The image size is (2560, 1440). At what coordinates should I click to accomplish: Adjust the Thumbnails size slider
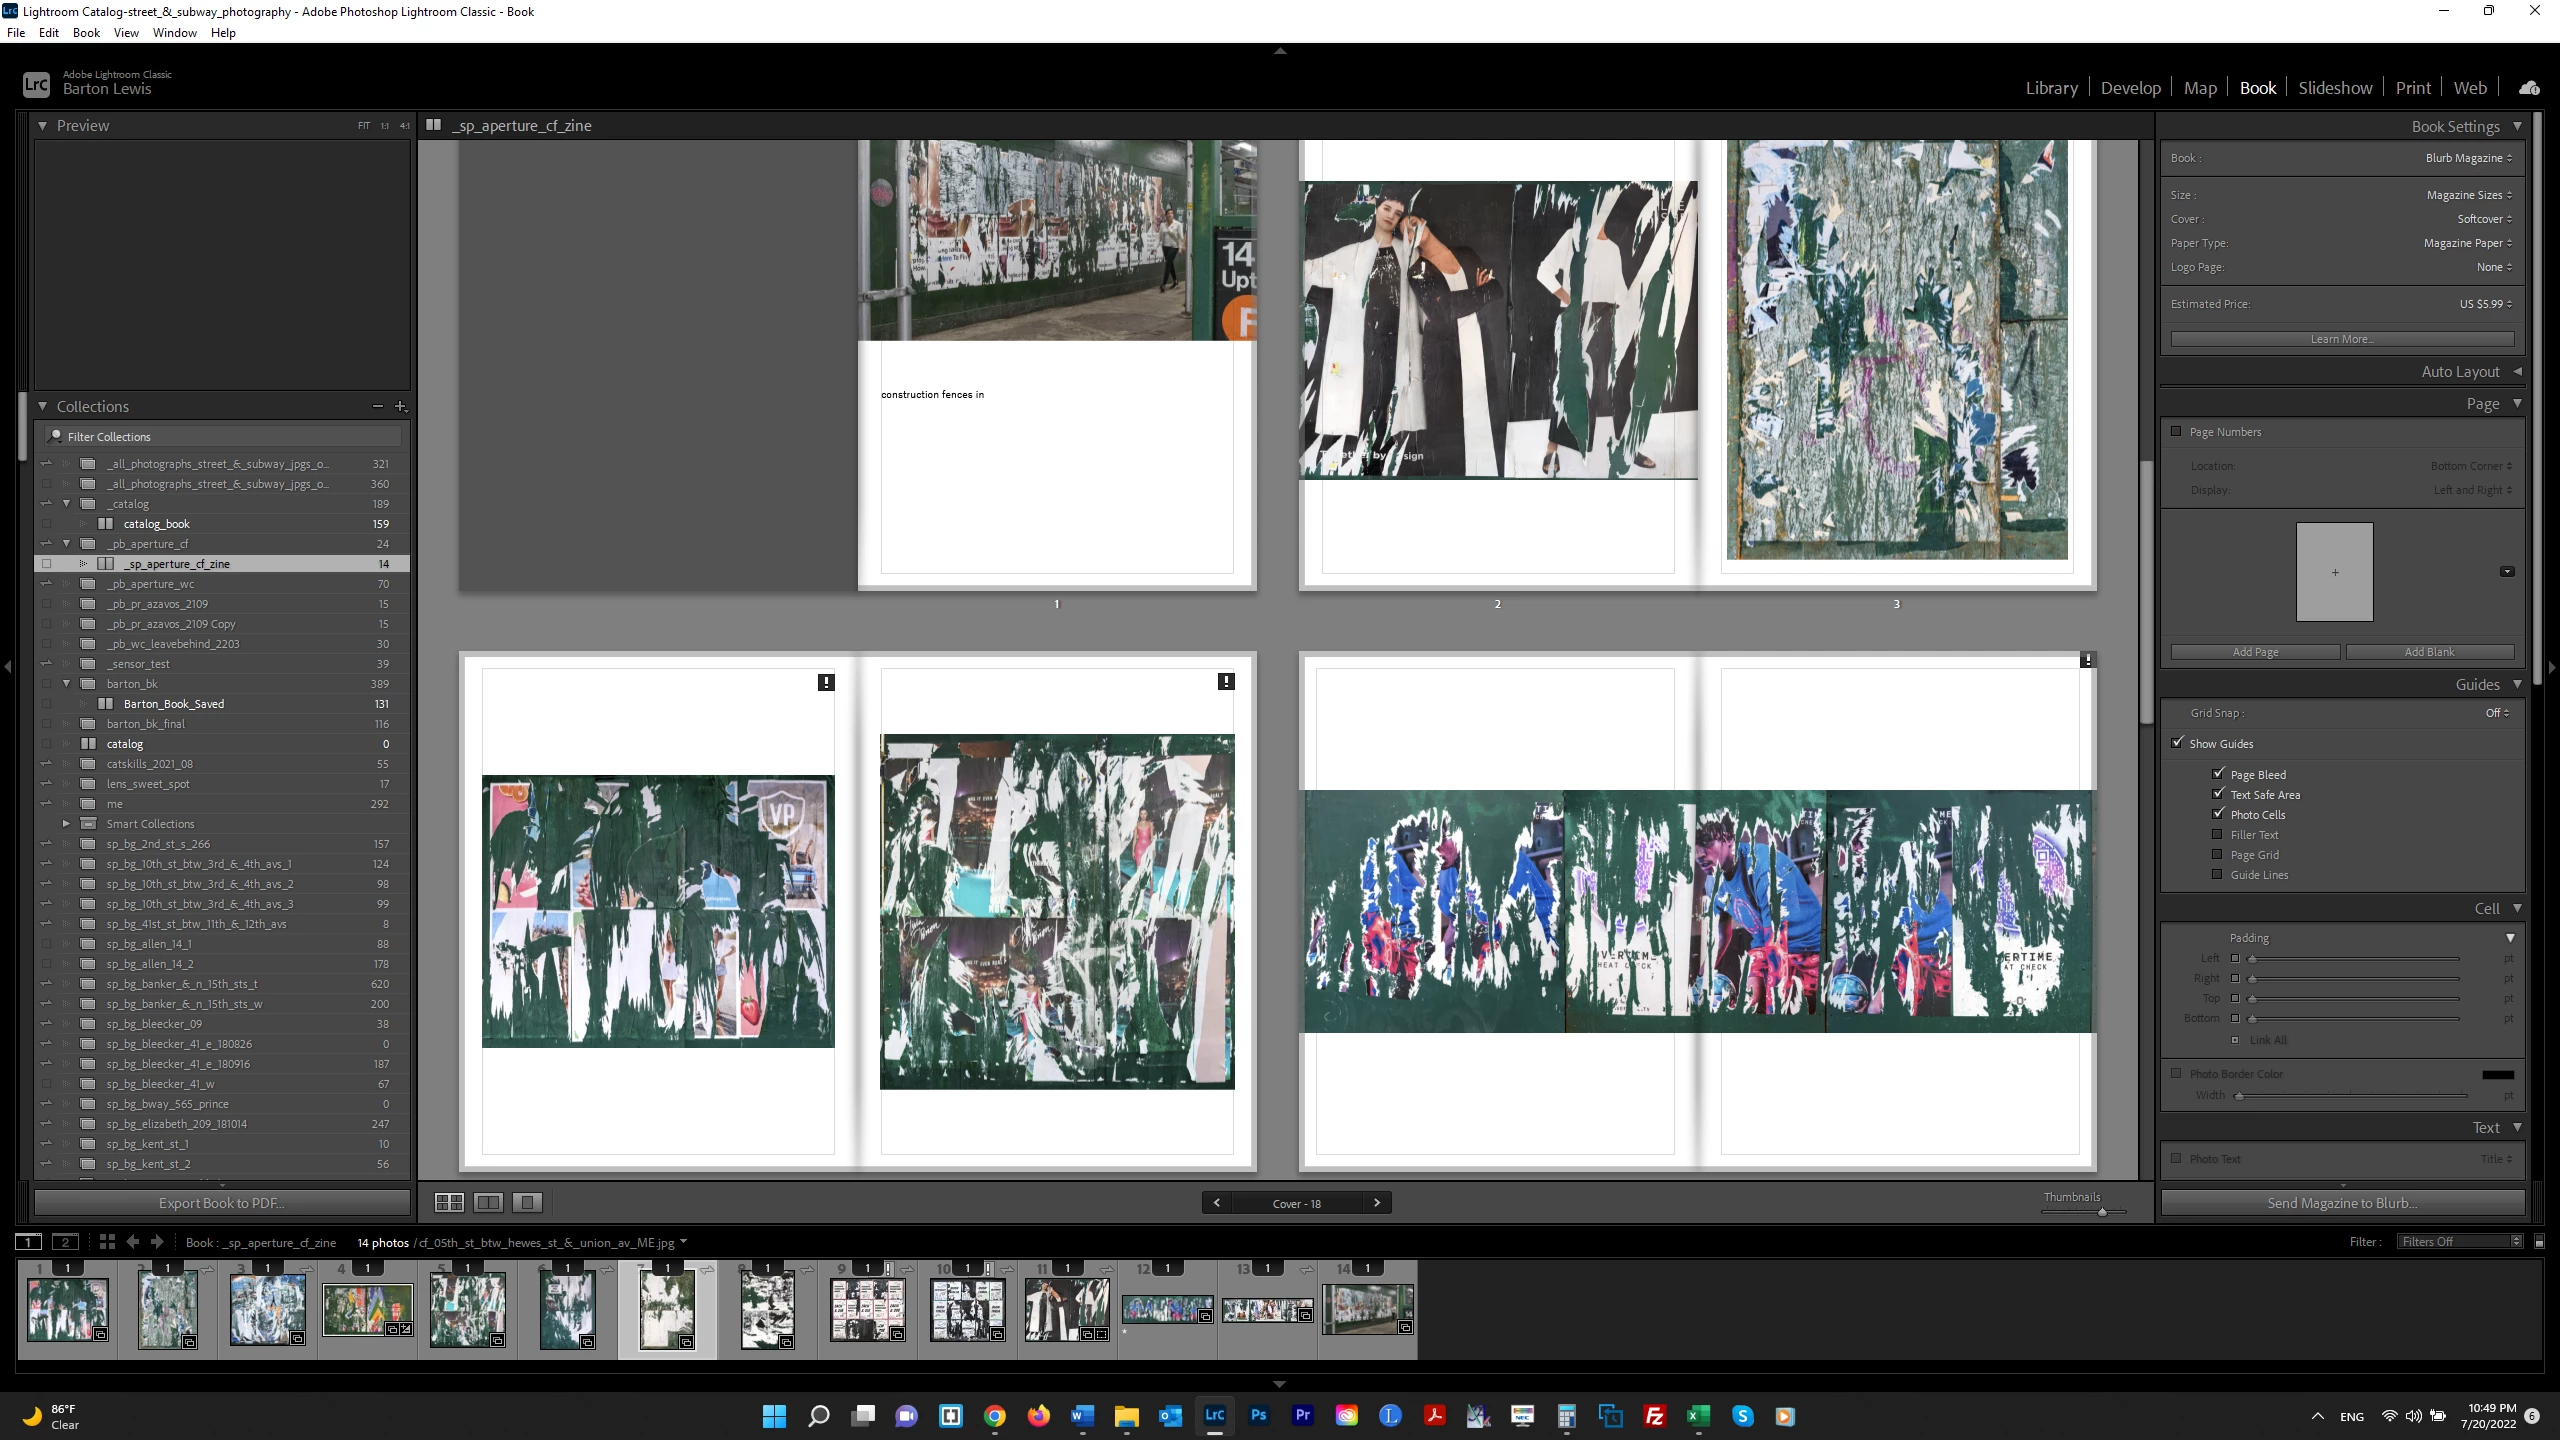click(2102, 1212)
